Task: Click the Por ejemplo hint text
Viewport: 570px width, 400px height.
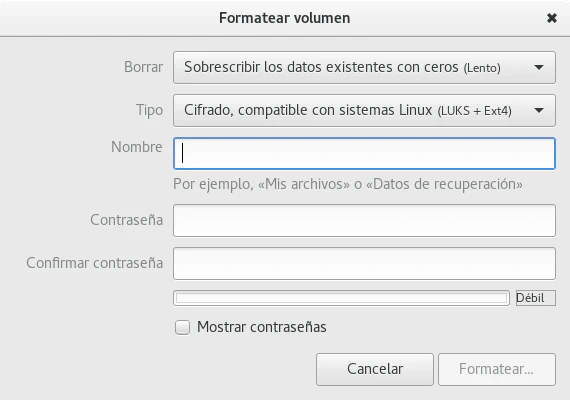Action: [348, 184]
